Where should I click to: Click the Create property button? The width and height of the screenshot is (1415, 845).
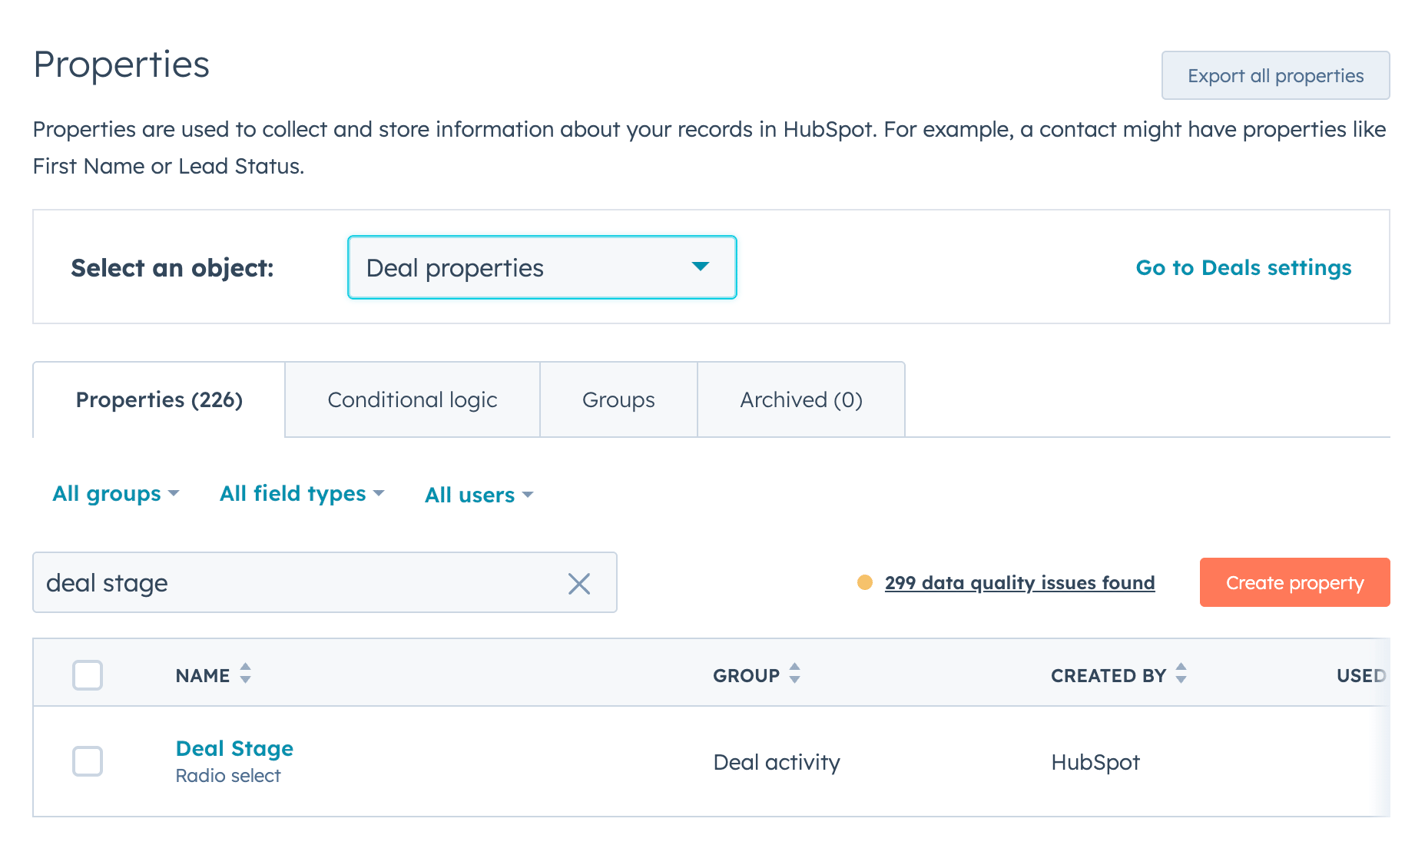[x=1294, y=582]
